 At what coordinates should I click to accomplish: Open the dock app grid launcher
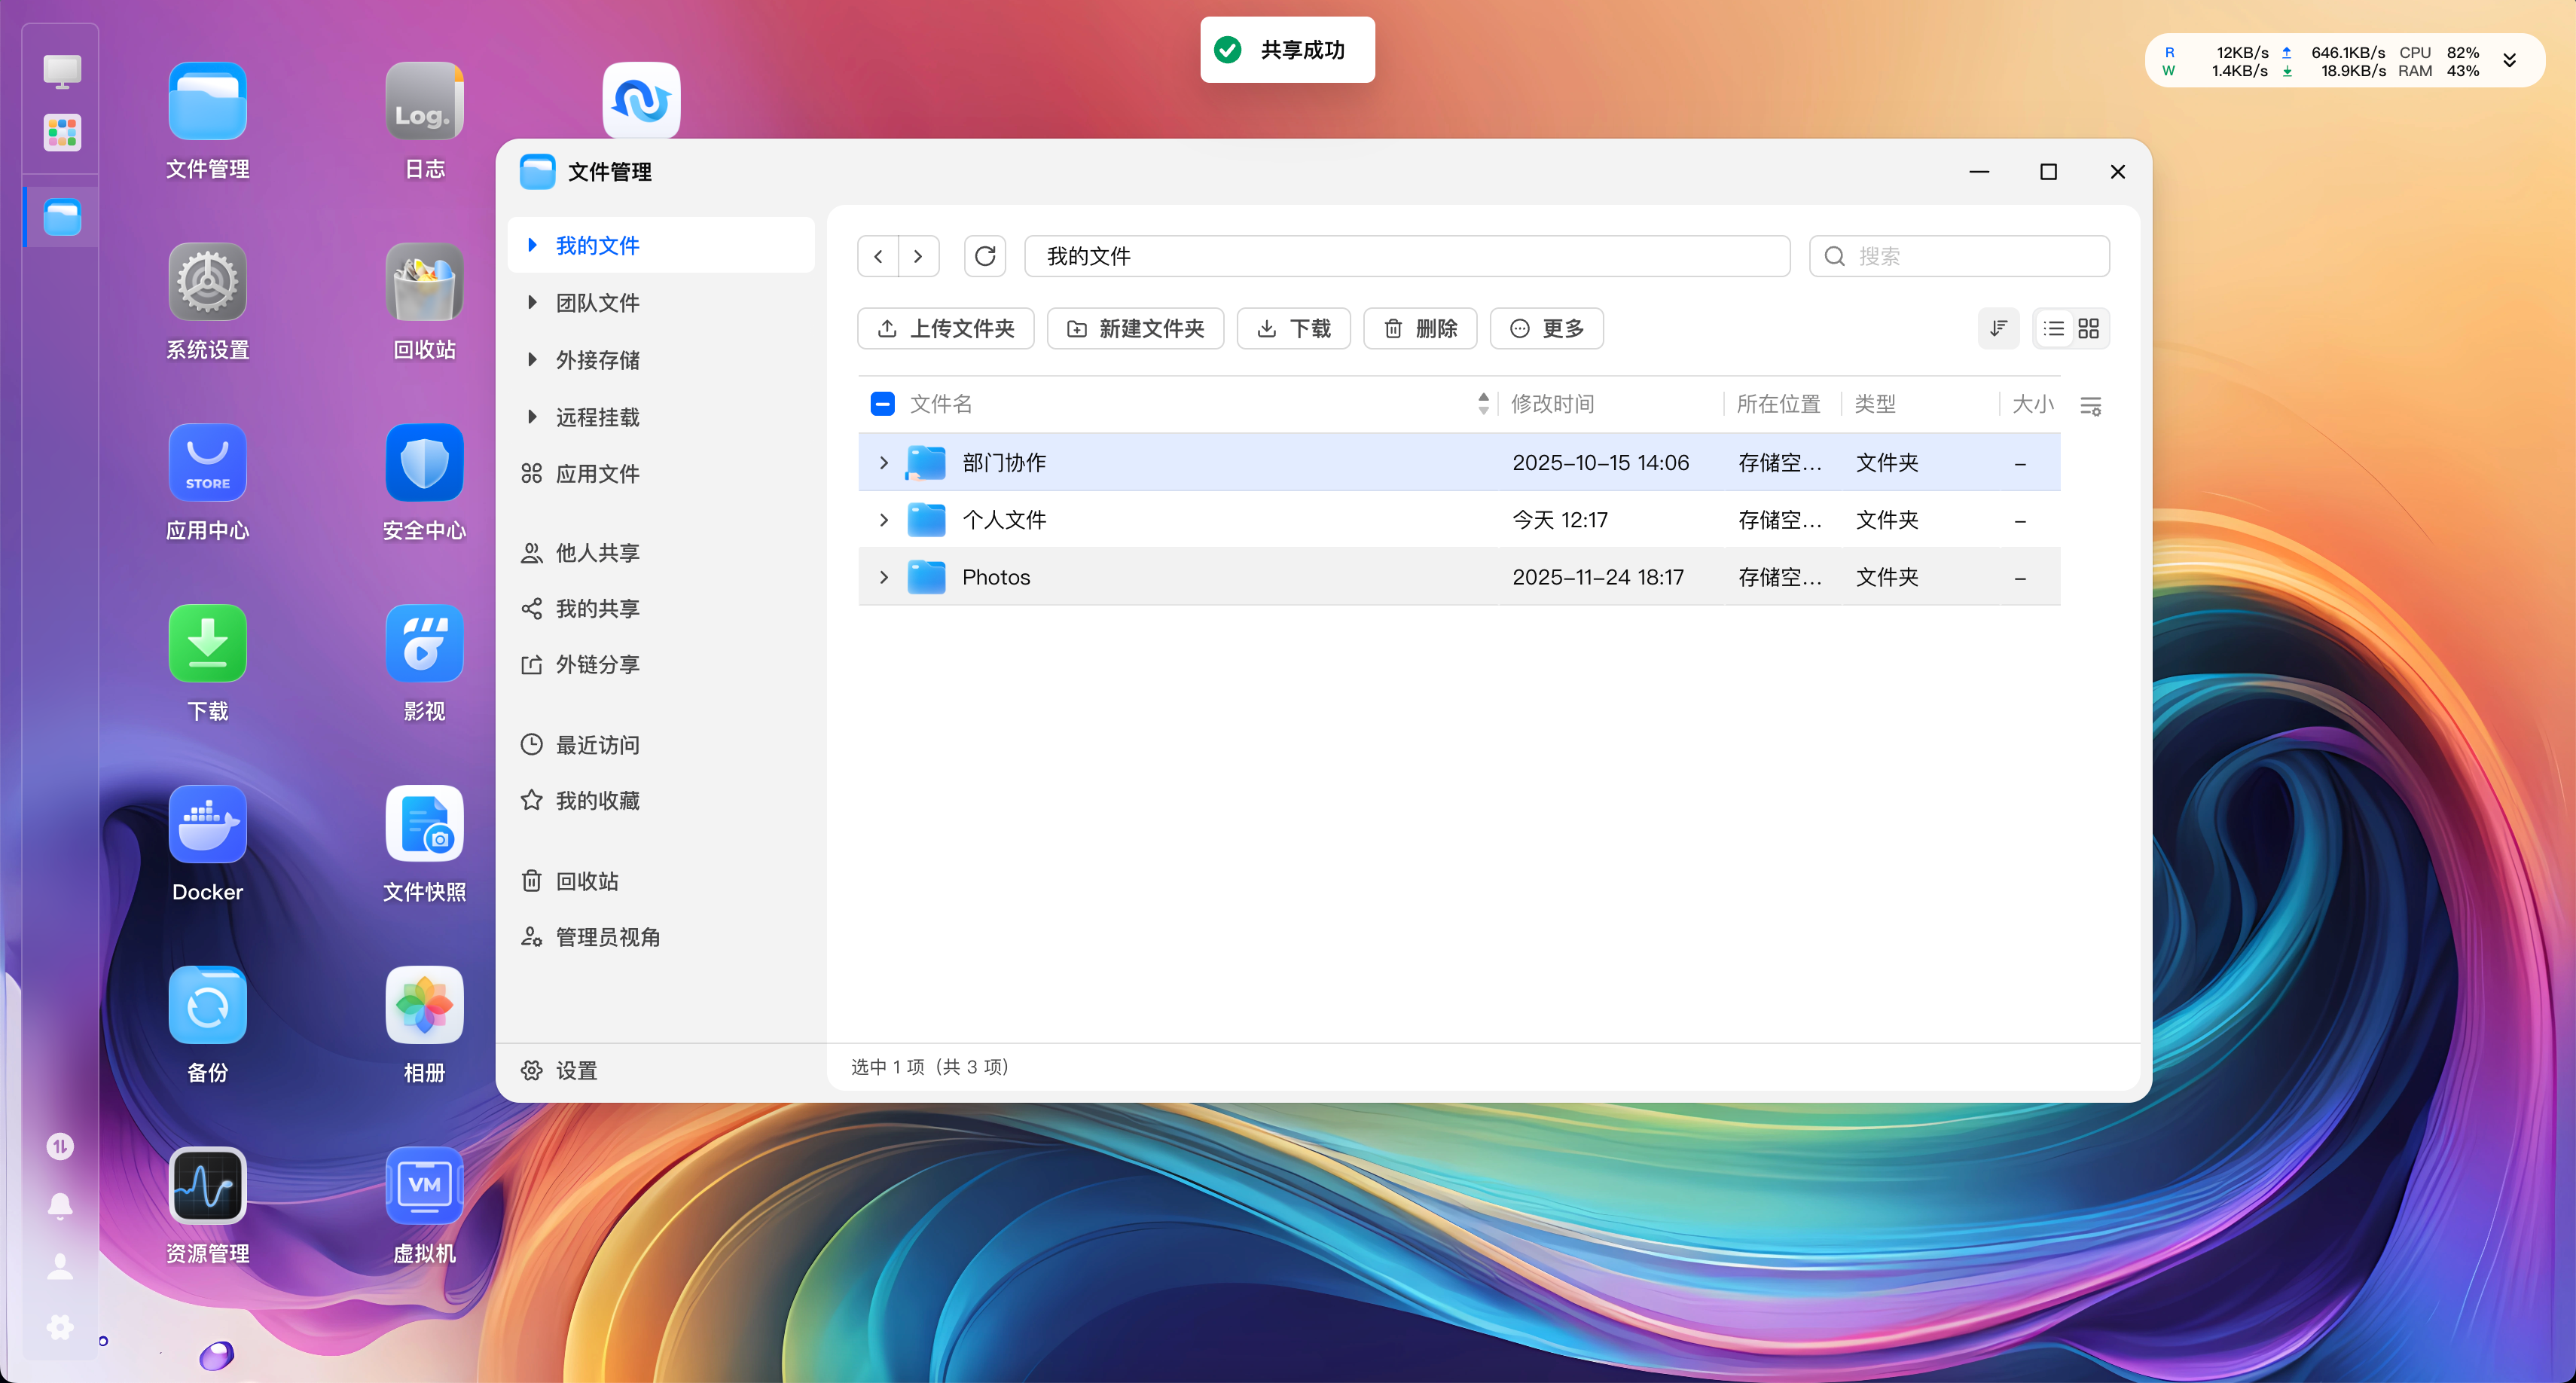62,133
